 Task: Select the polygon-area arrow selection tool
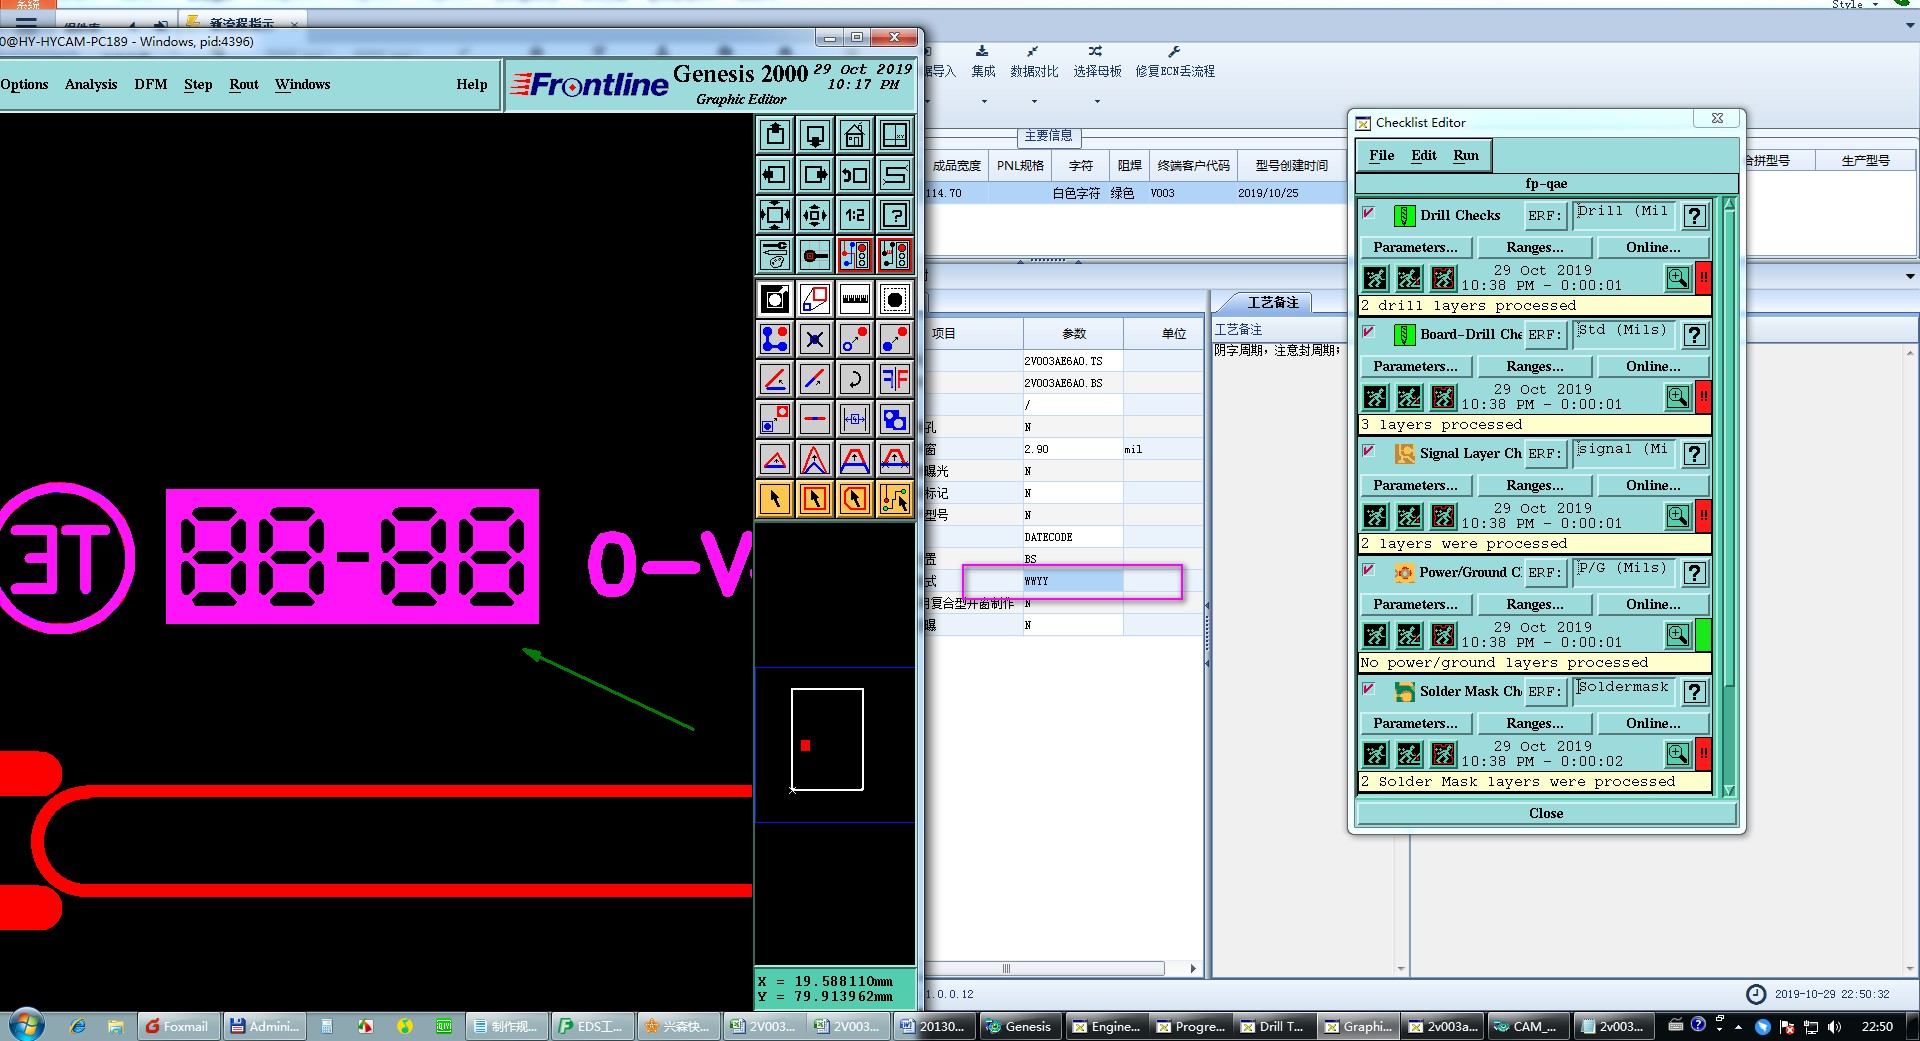point(854,499)
